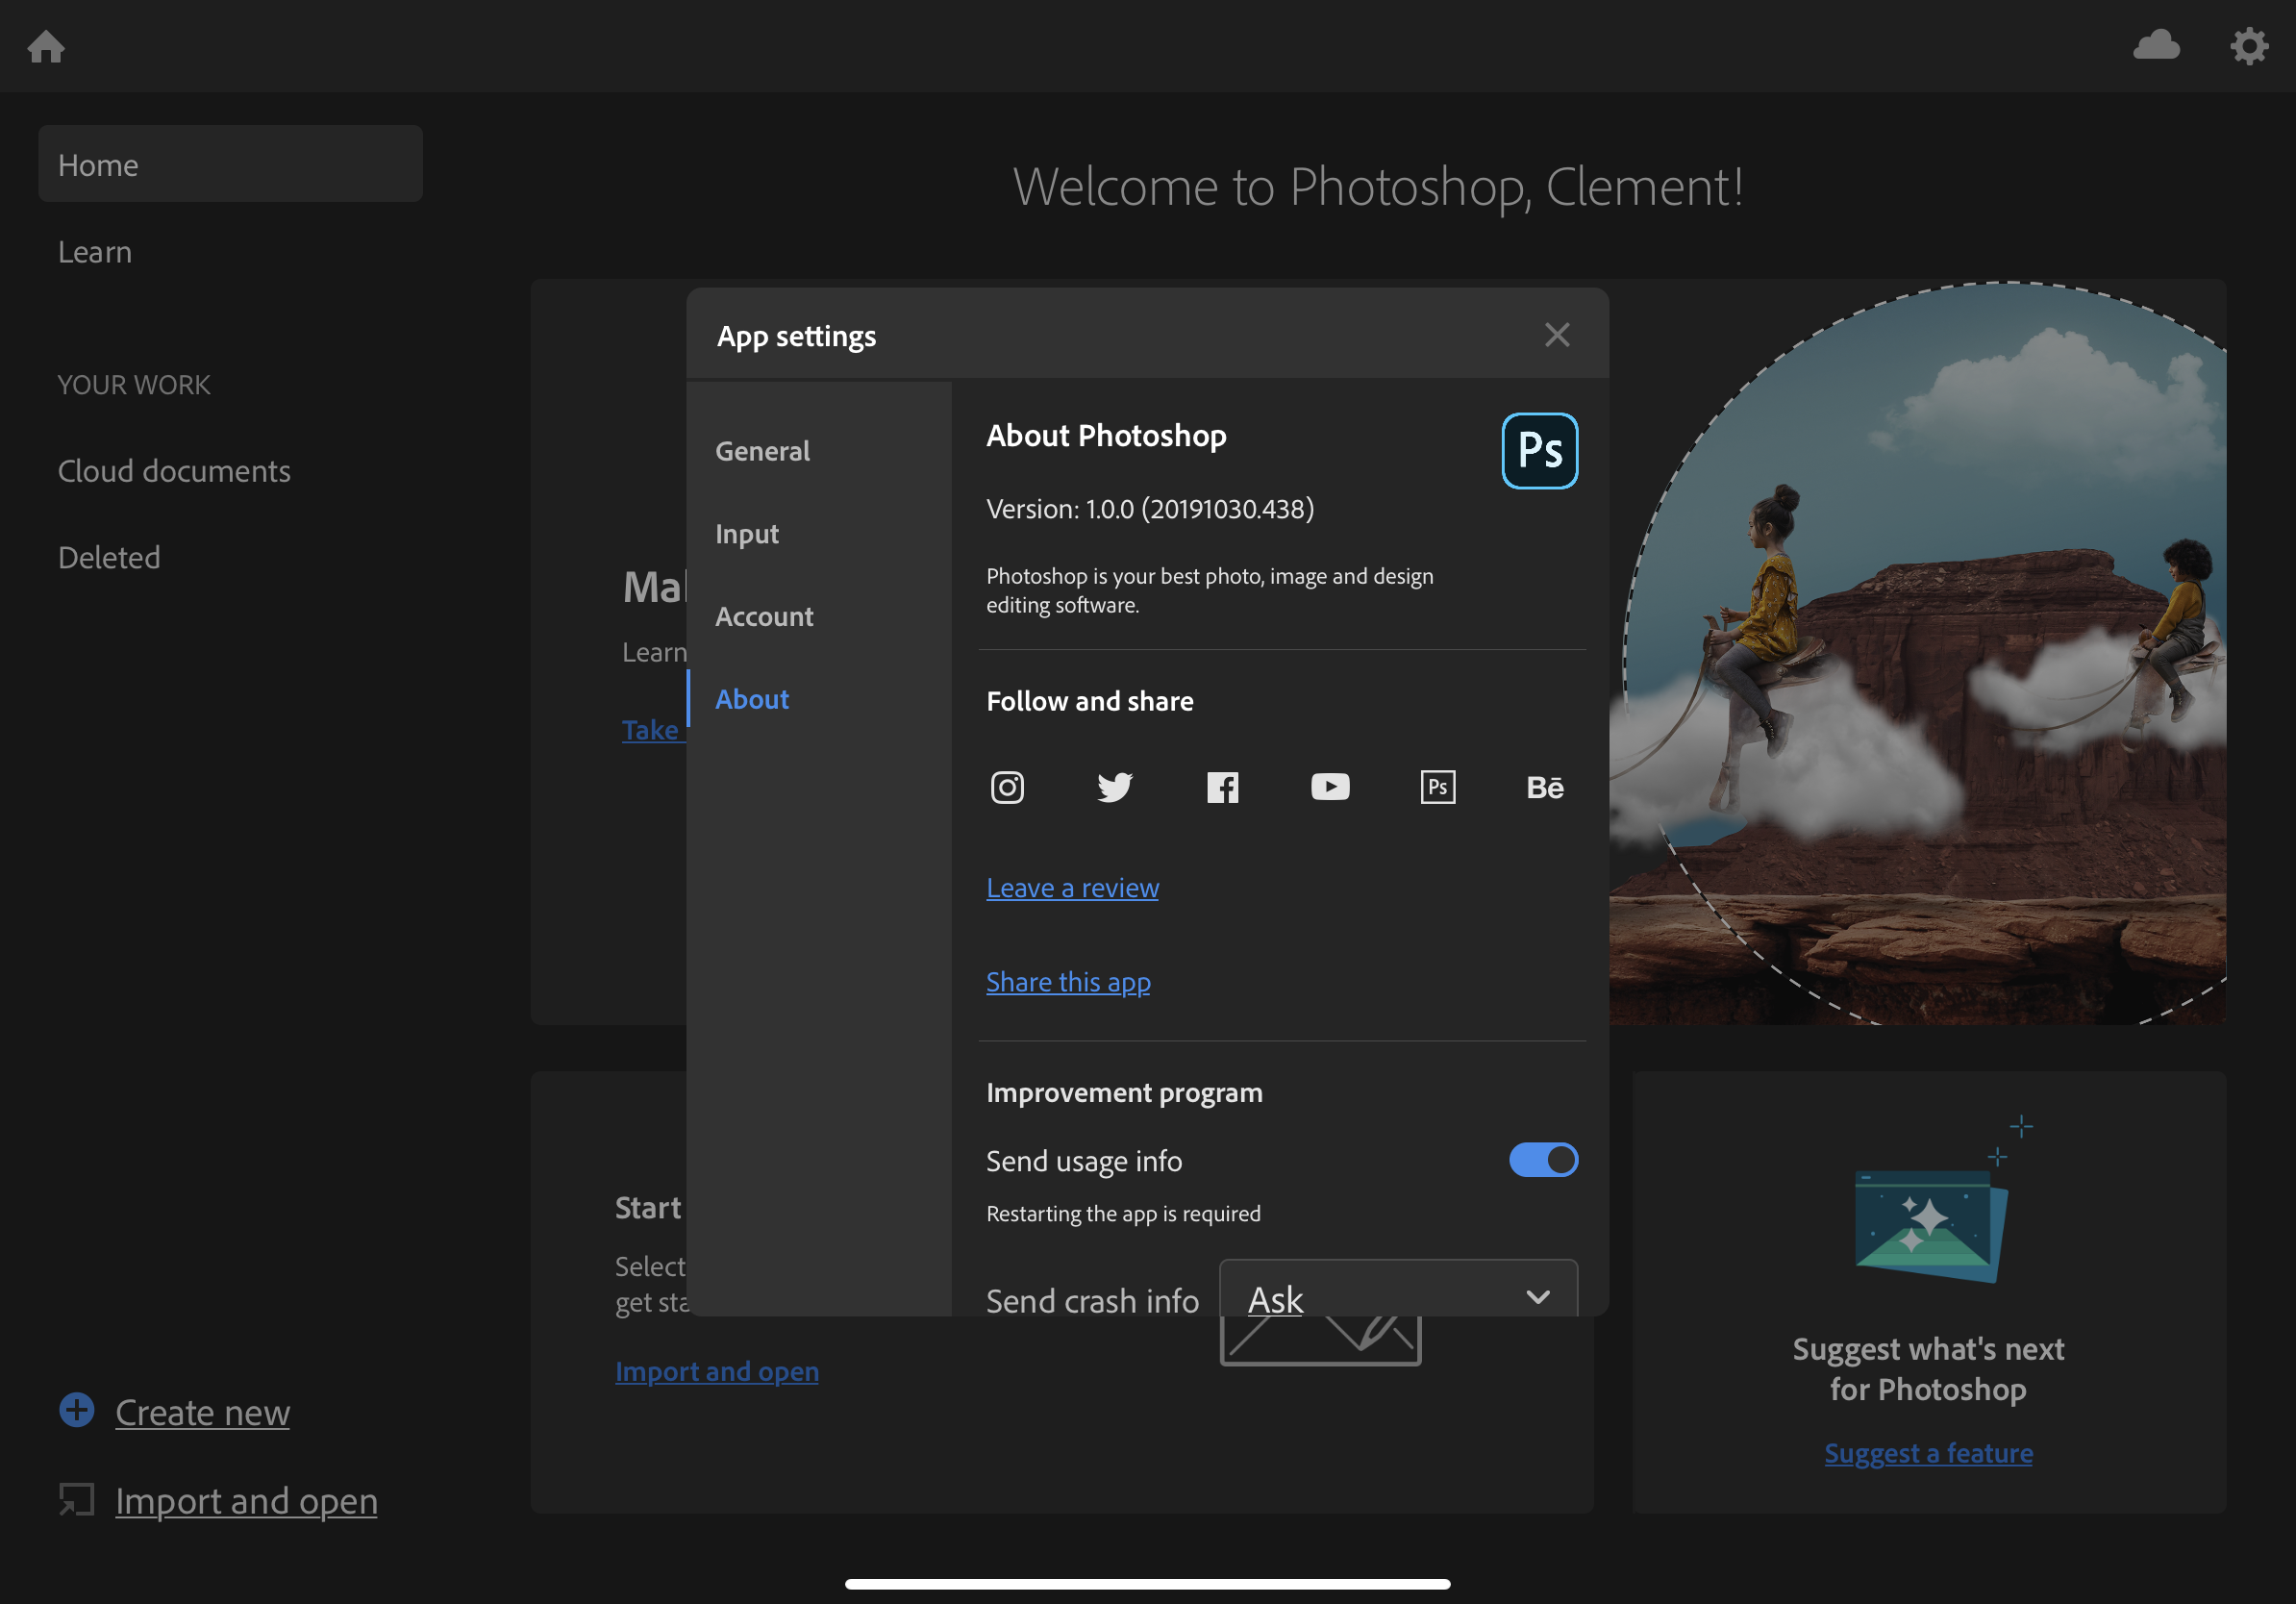
Task: Switch to the General settings tab
Action: (x=762, y=451)
